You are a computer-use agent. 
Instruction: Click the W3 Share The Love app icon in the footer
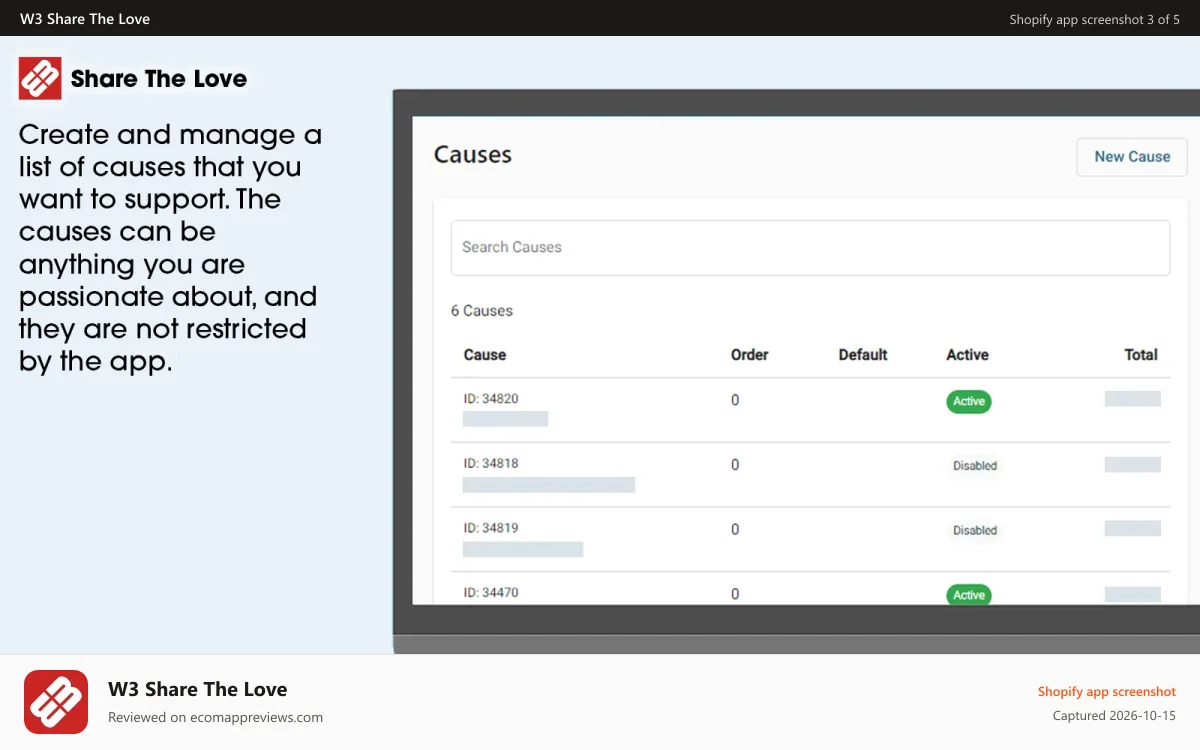(x=56, y=702)
